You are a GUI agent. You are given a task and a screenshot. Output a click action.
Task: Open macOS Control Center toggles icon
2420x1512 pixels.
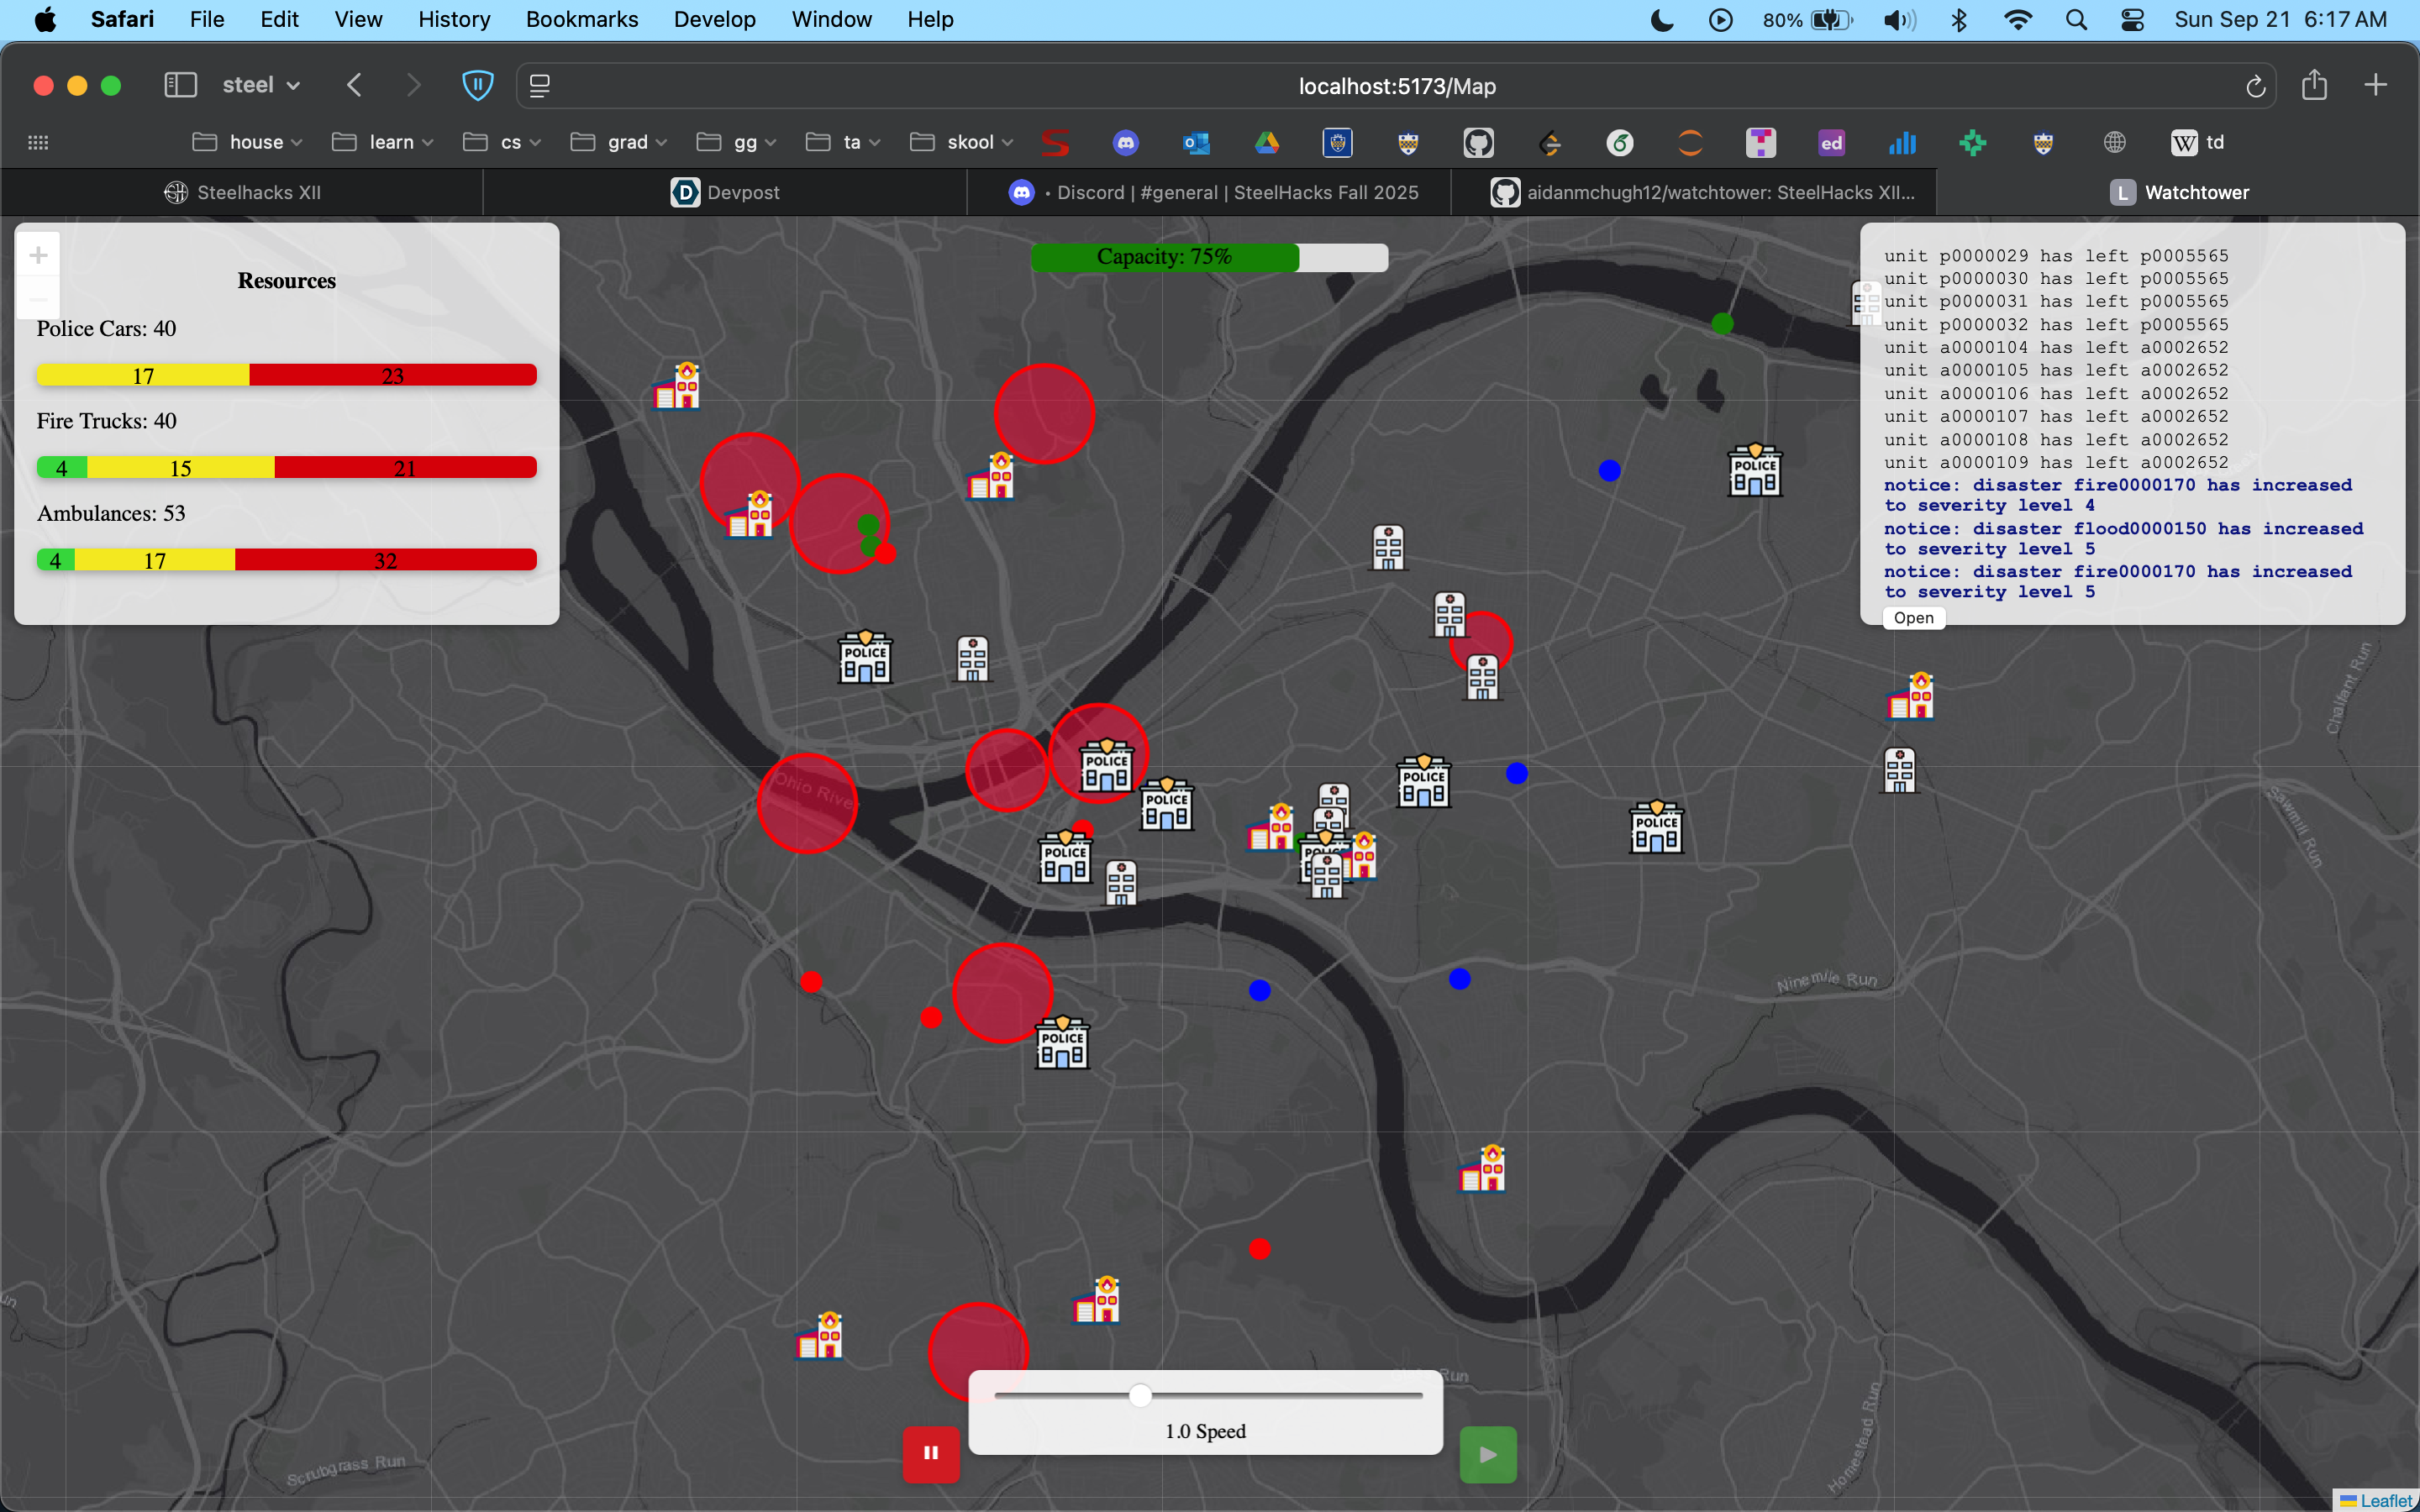tap(2132, 20)
